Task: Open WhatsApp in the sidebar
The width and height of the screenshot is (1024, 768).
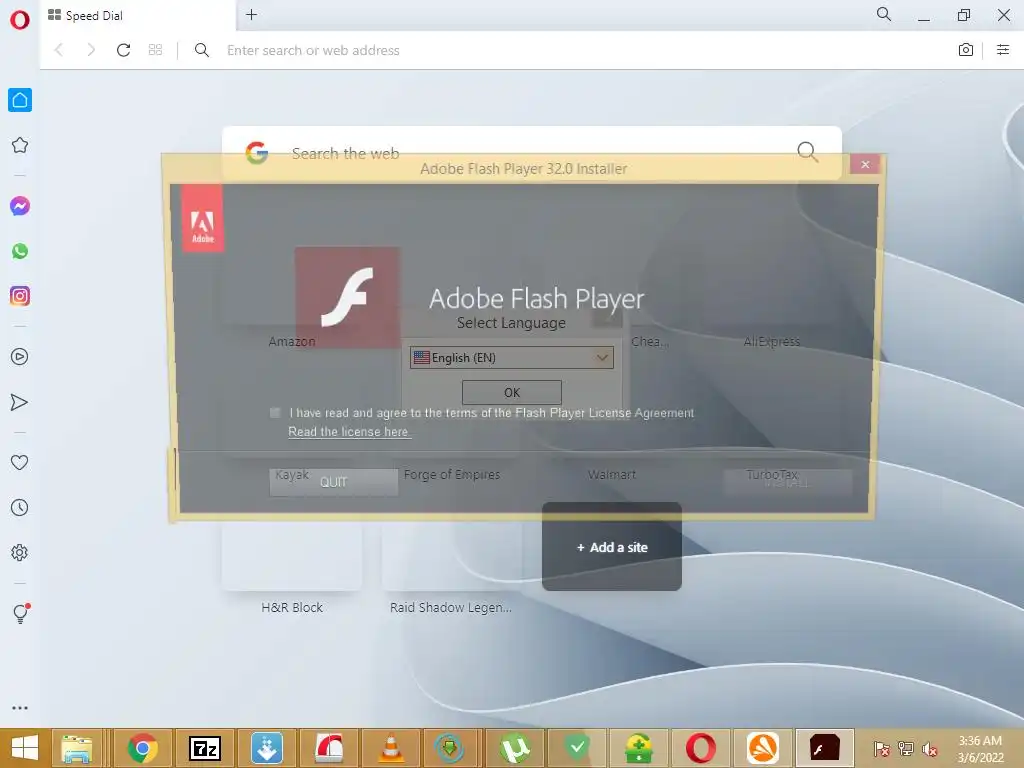Action: (20, 251)
